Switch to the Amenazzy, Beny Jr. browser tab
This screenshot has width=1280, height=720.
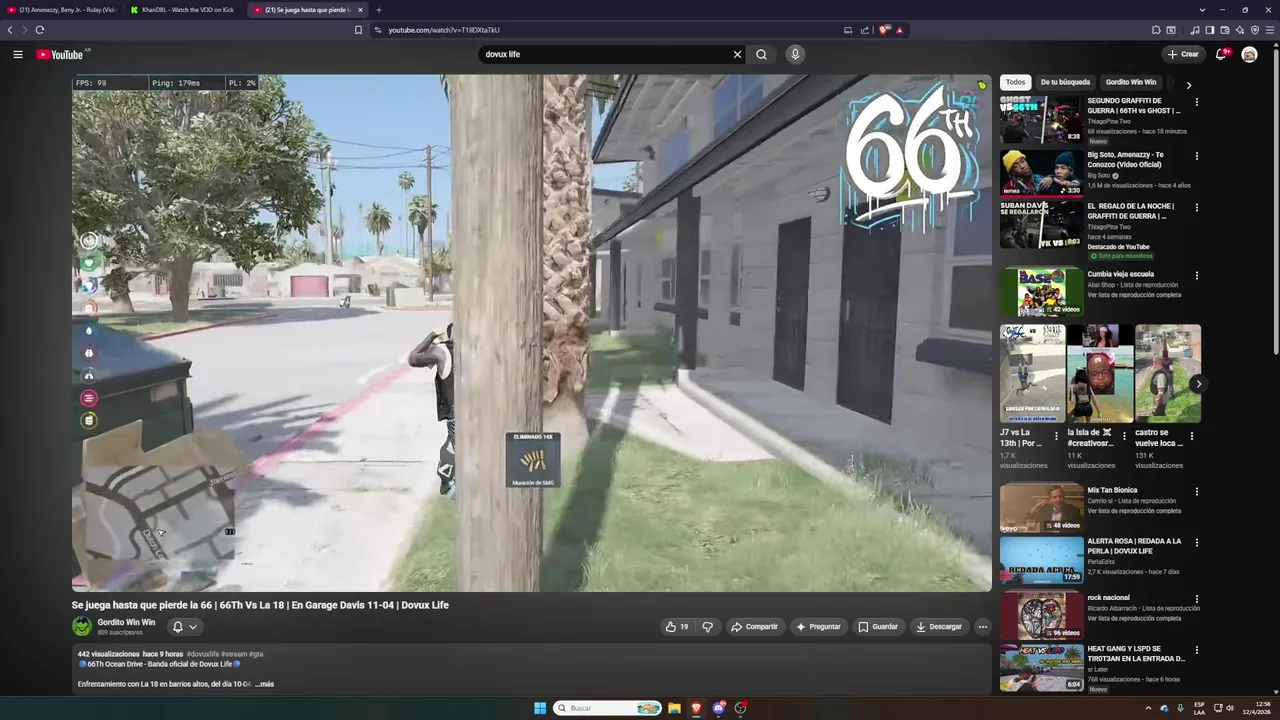click(60, 10)
